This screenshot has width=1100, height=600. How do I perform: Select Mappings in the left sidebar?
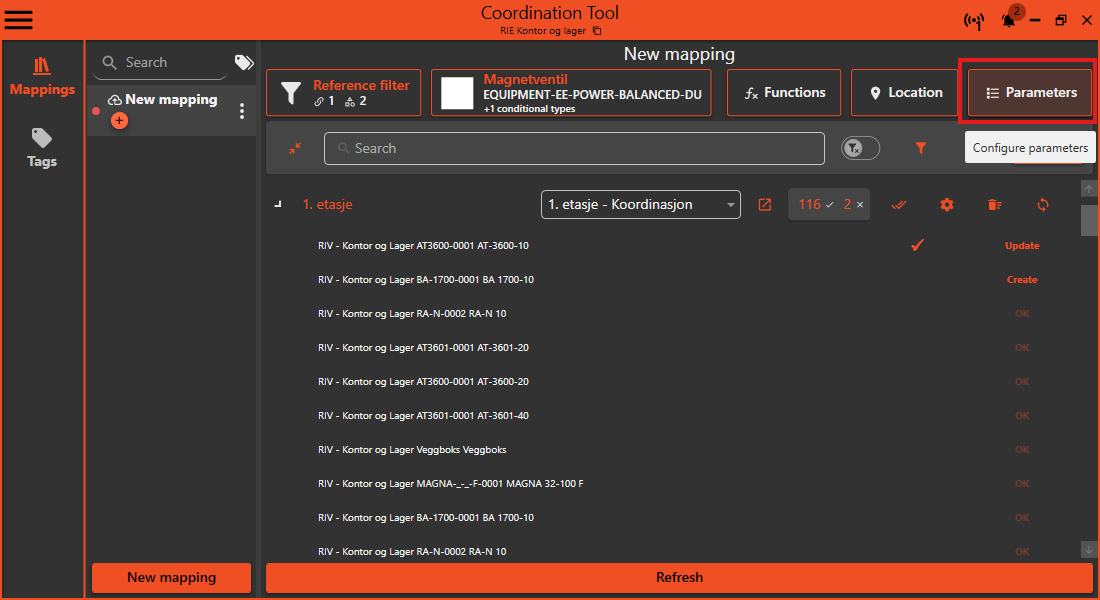click(x=41, y=76)
